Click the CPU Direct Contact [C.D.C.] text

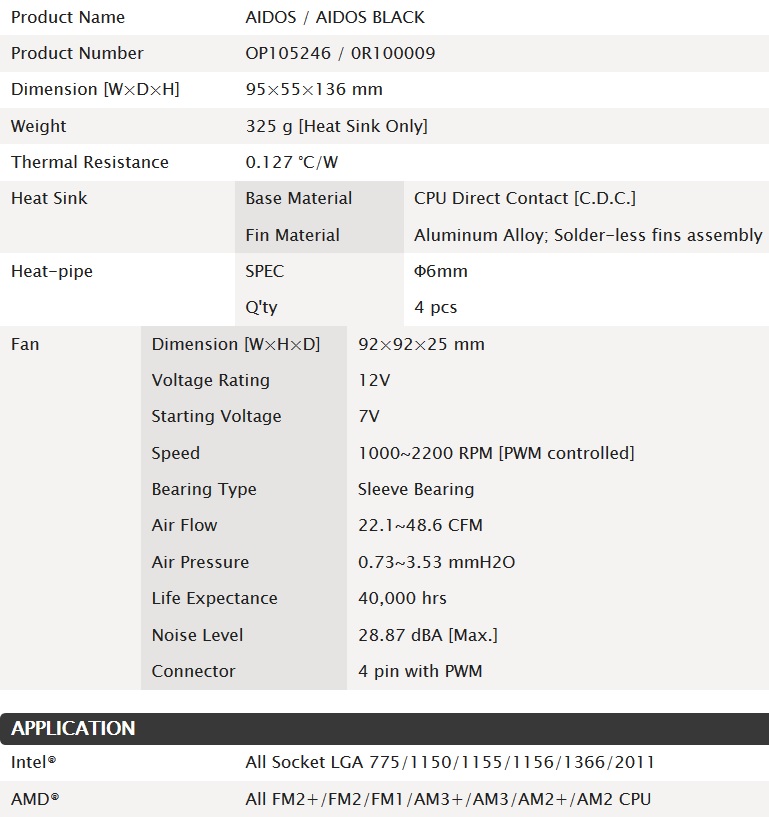tap(524, 198)
